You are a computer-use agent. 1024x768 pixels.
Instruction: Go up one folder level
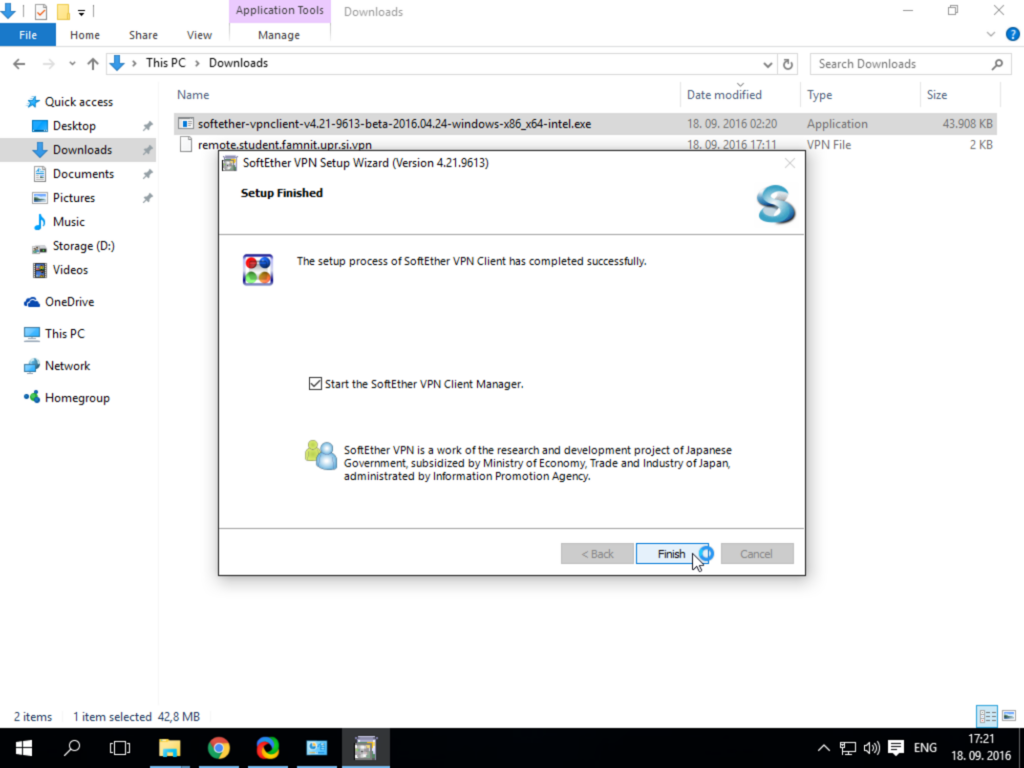click(93, 64)
